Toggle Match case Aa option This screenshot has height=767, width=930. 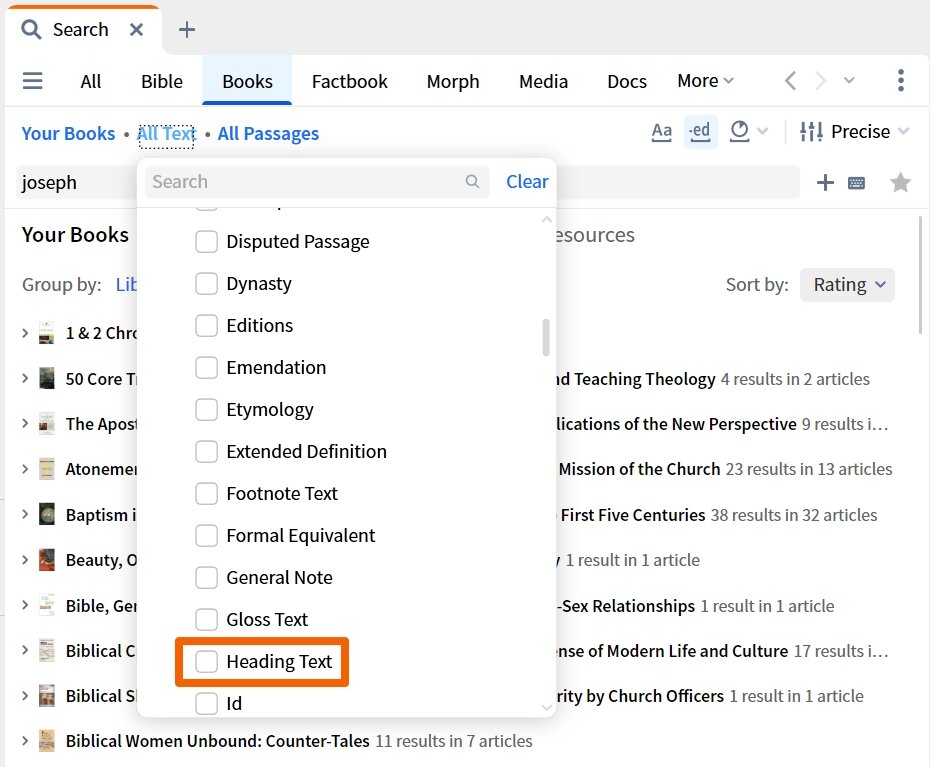[661, 131]
